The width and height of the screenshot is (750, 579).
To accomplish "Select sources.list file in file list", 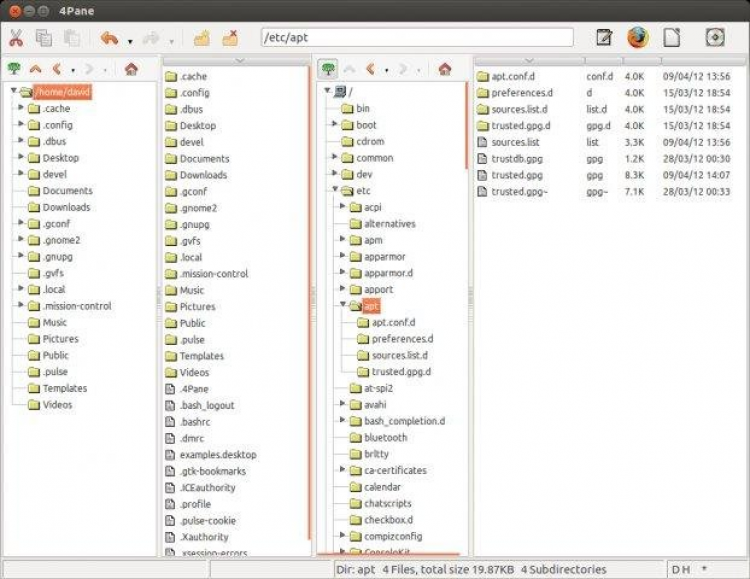I will point(515,142).
